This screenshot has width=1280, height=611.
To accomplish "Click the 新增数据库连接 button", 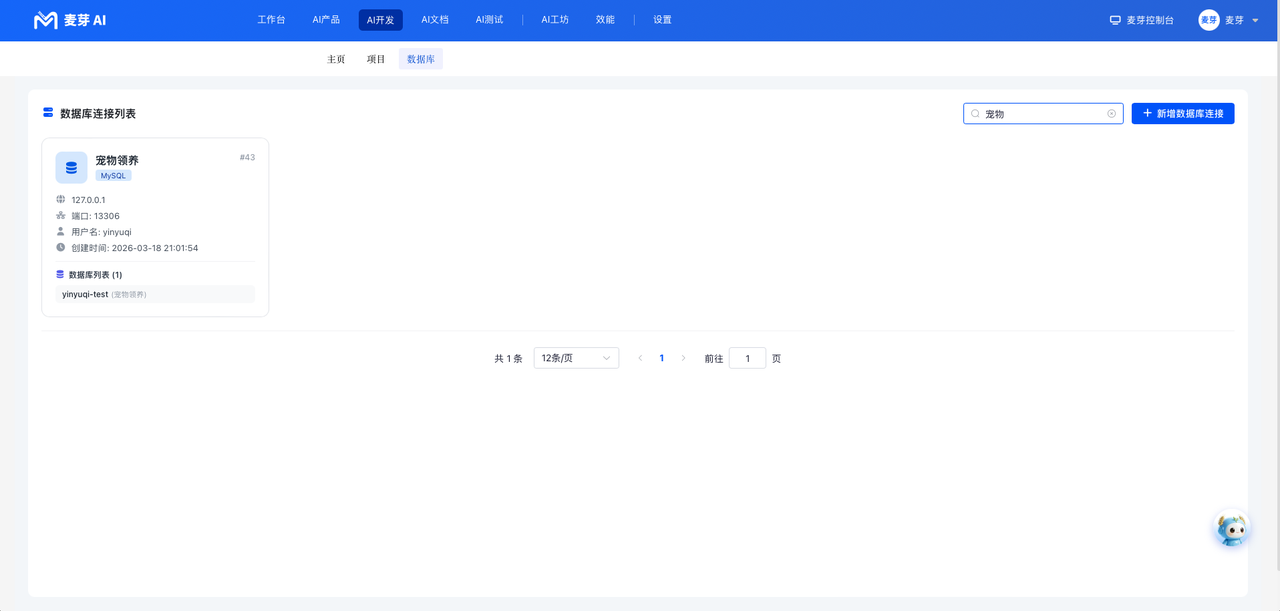I will [1183, 114].
